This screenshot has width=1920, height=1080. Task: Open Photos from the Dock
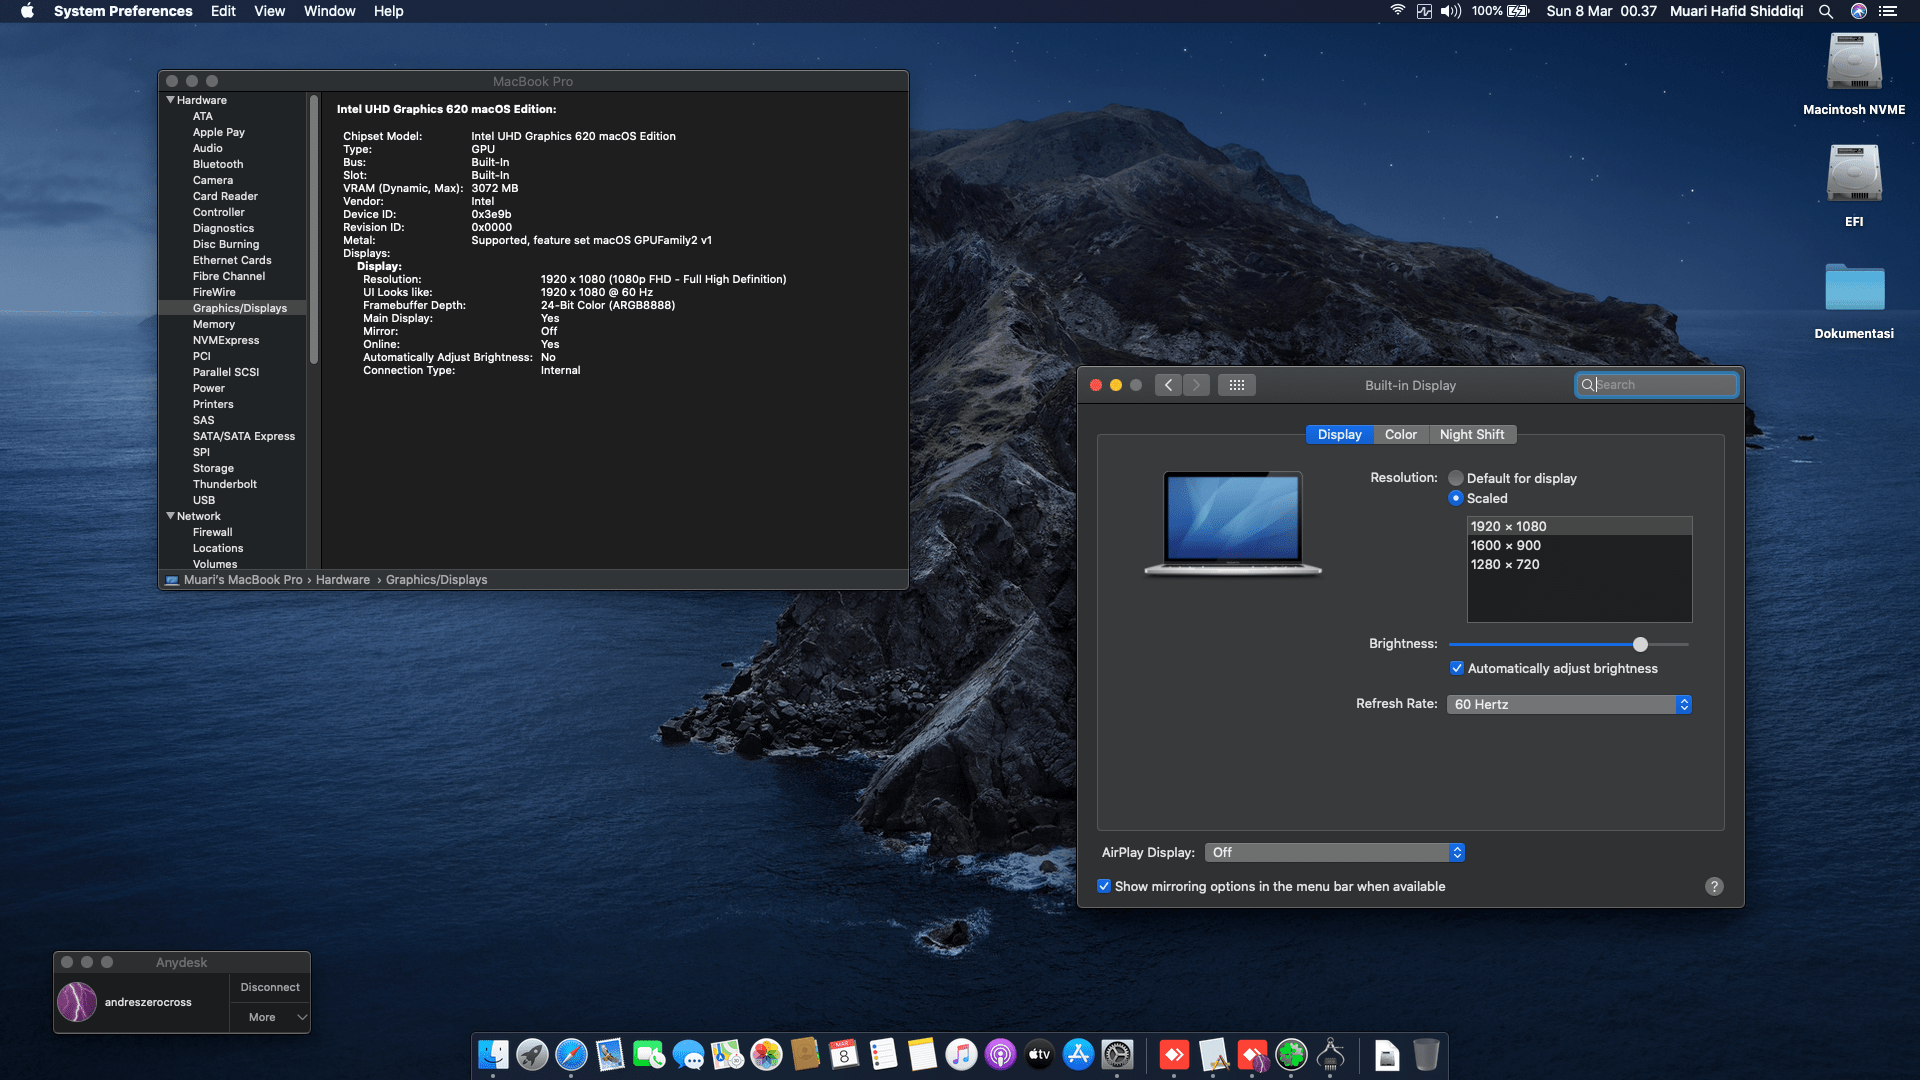point(766,1054)
